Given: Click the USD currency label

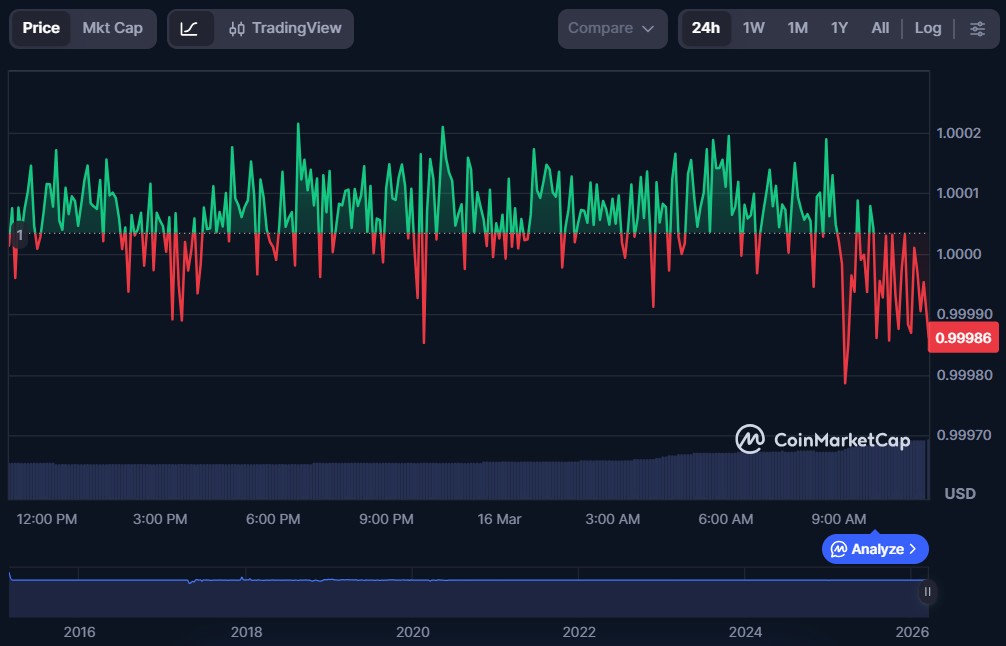Looking at the screenshot, I should point(960,494).
